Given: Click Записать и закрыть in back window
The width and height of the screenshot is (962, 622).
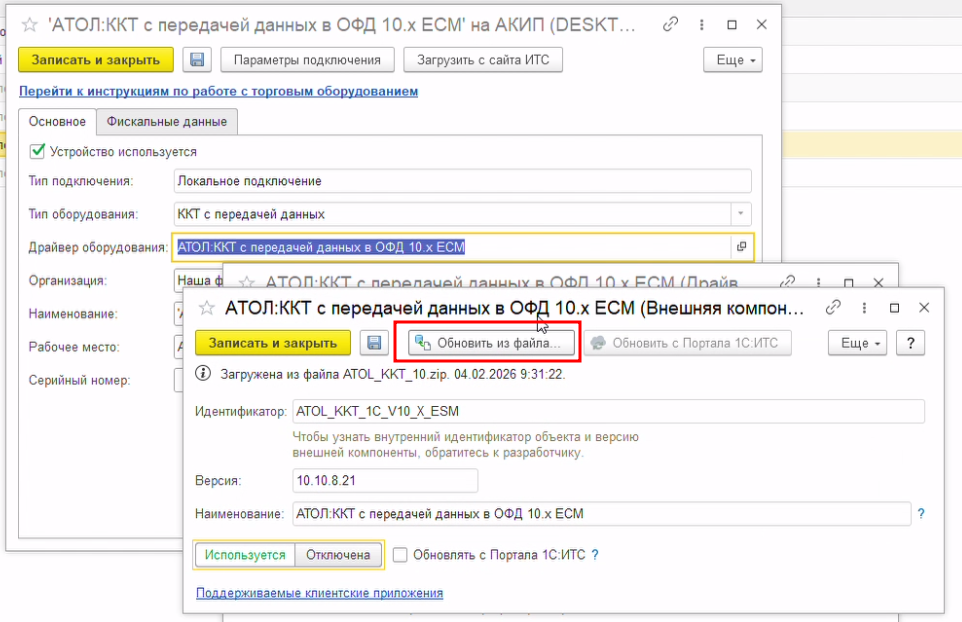Looking at the screenshot, I should (x=96, y=60).
